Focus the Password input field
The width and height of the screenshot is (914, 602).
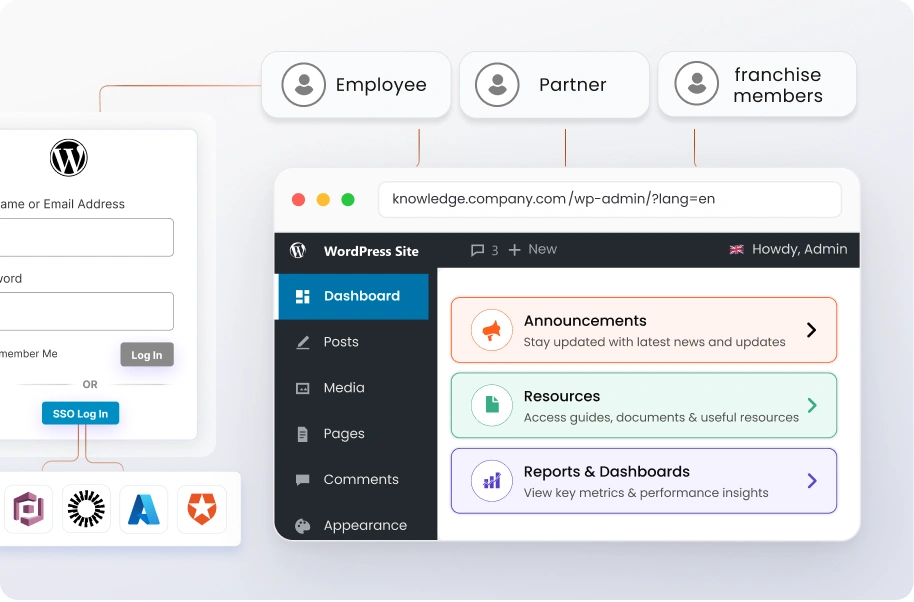[x=86, y=311]
